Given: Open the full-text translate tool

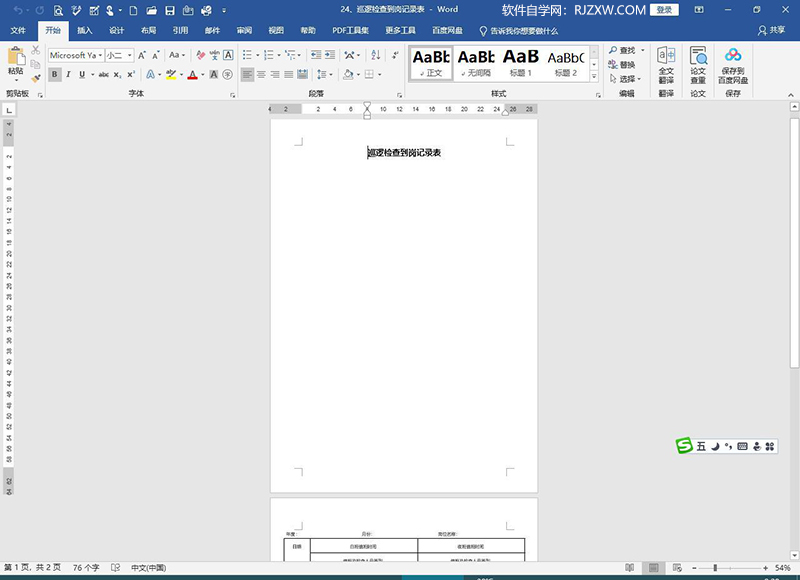Looking at the screenshot, I should point(666,66).
